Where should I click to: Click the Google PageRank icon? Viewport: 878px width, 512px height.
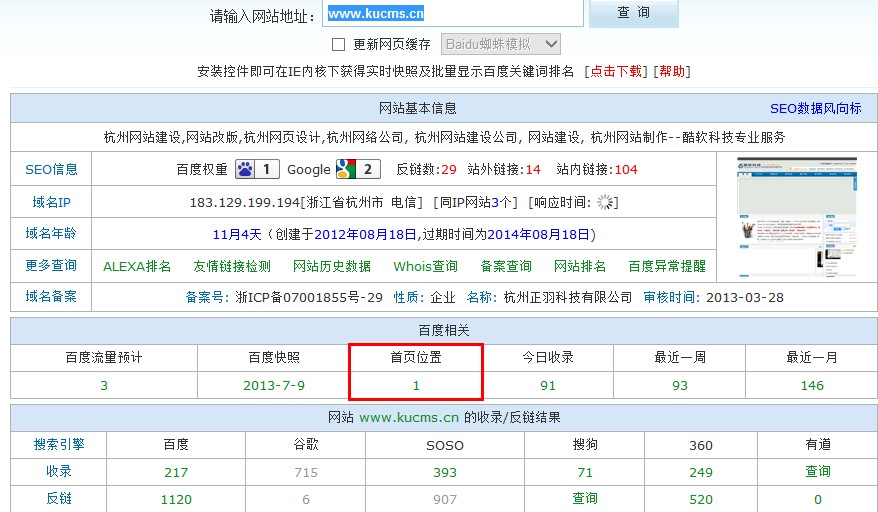(358, 169)
